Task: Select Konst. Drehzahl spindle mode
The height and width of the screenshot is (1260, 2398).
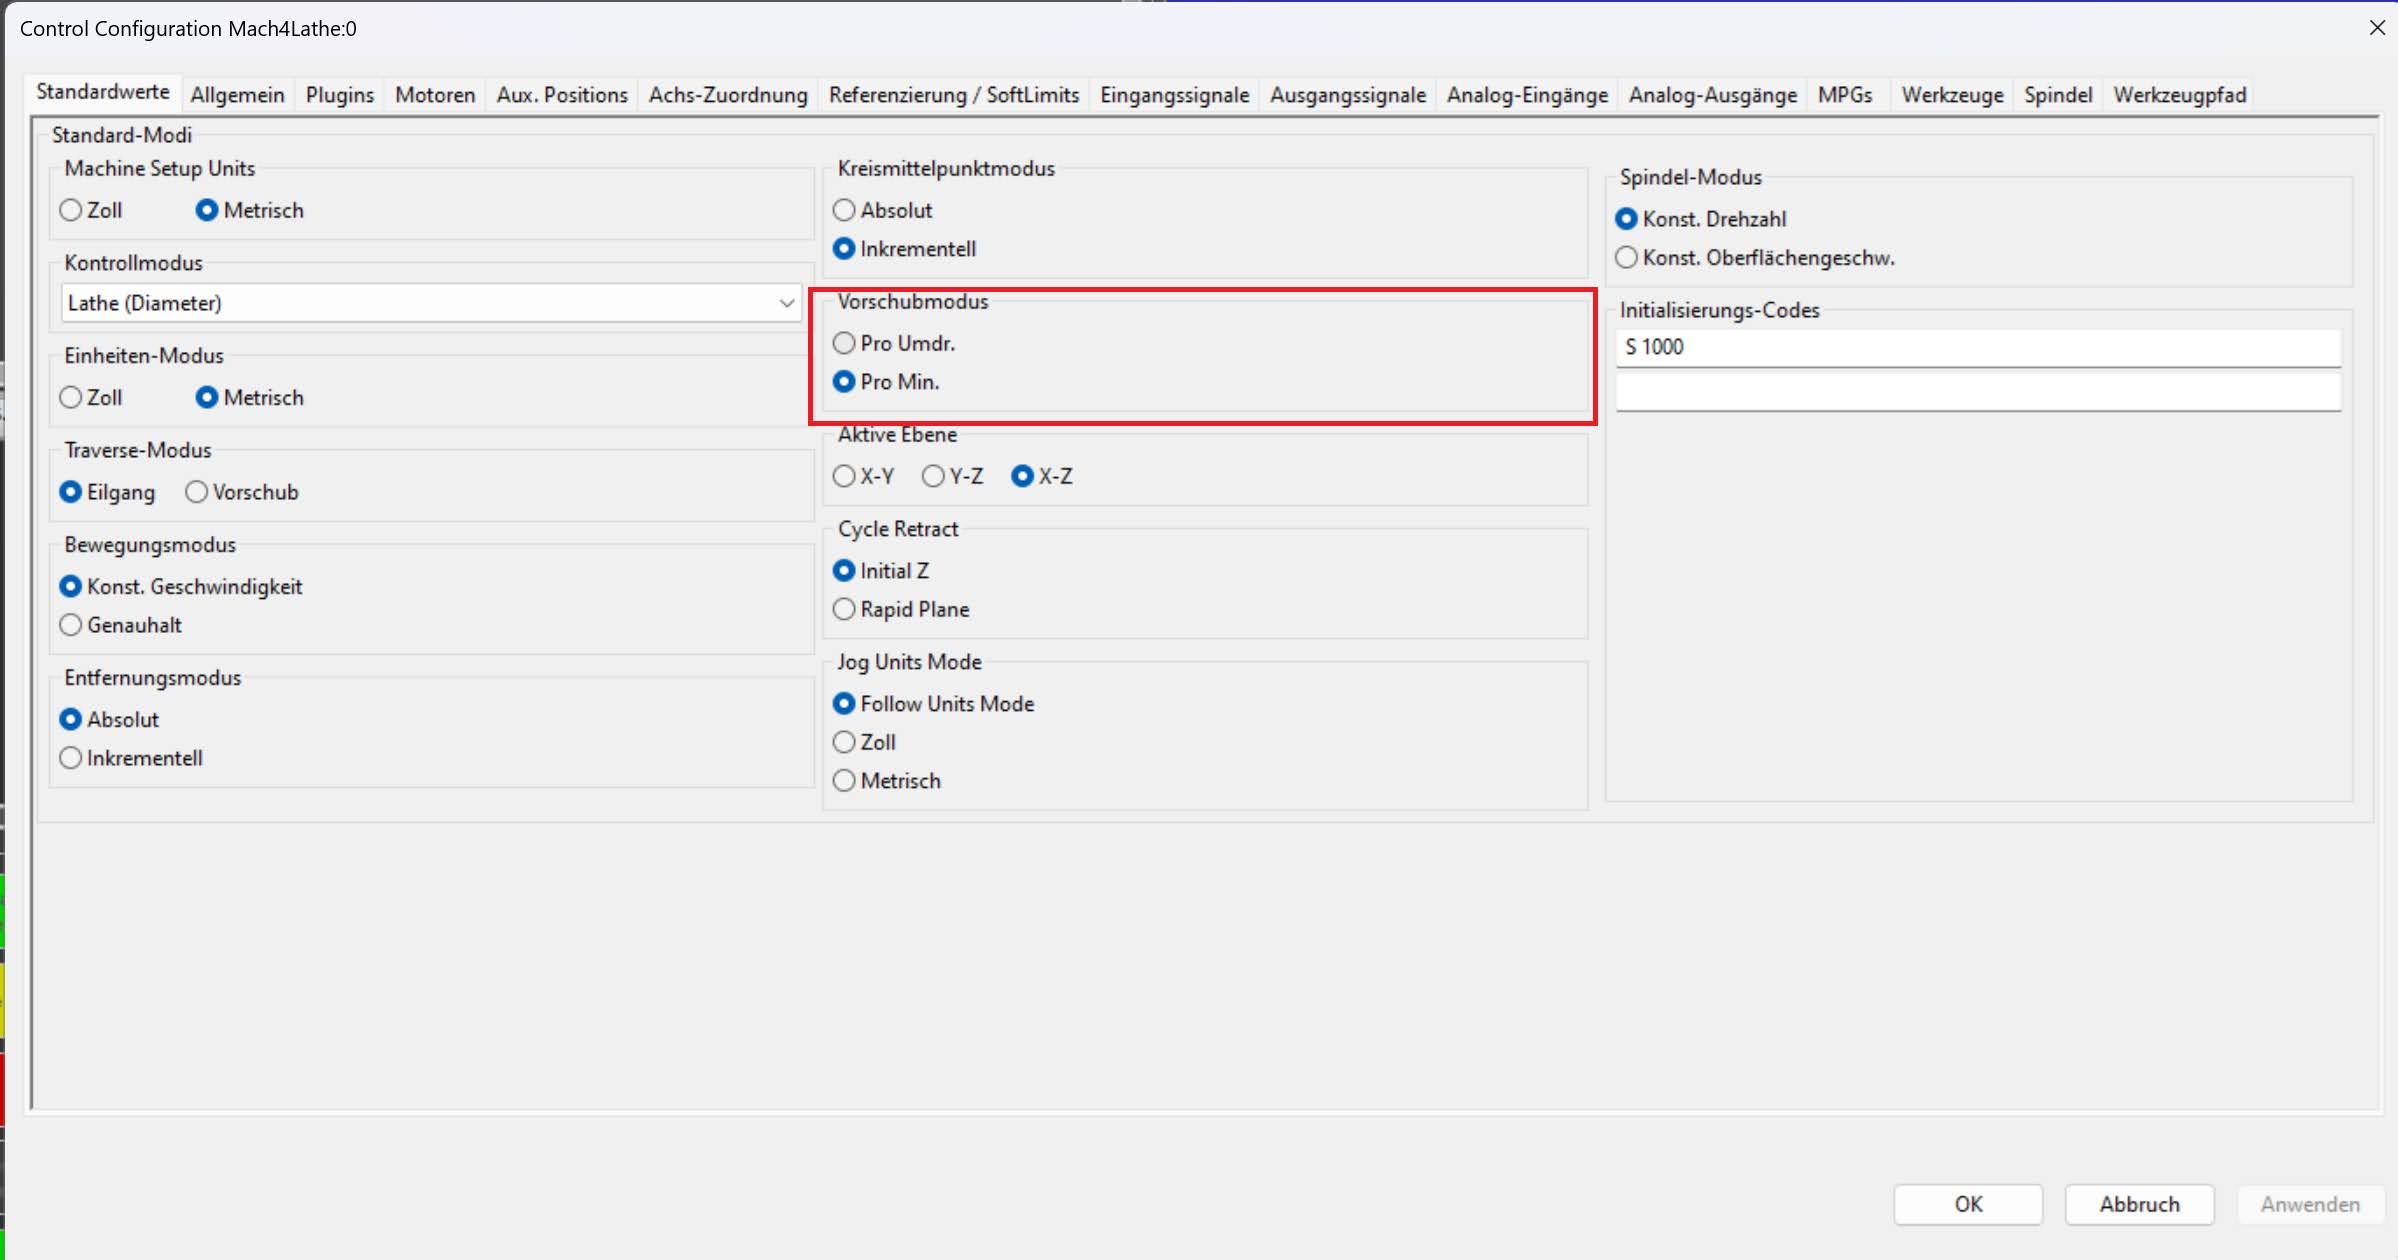Action: (x=1701, y=219)
